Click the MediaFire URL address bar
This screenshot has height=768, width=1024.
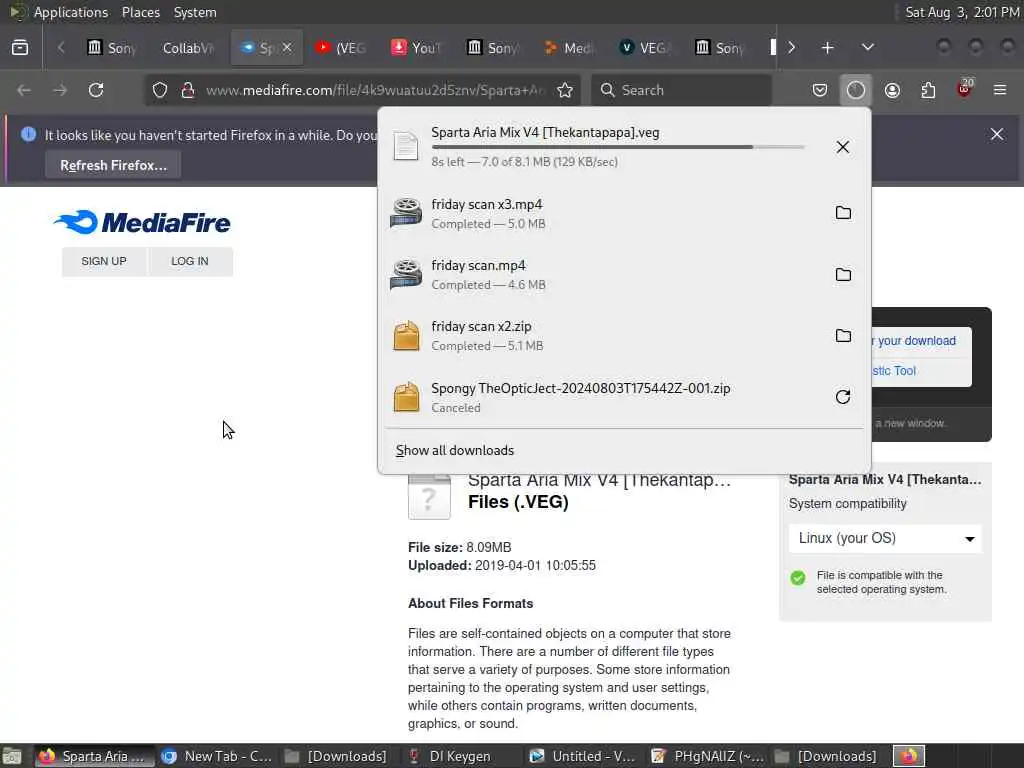click(x=374, y=90)
